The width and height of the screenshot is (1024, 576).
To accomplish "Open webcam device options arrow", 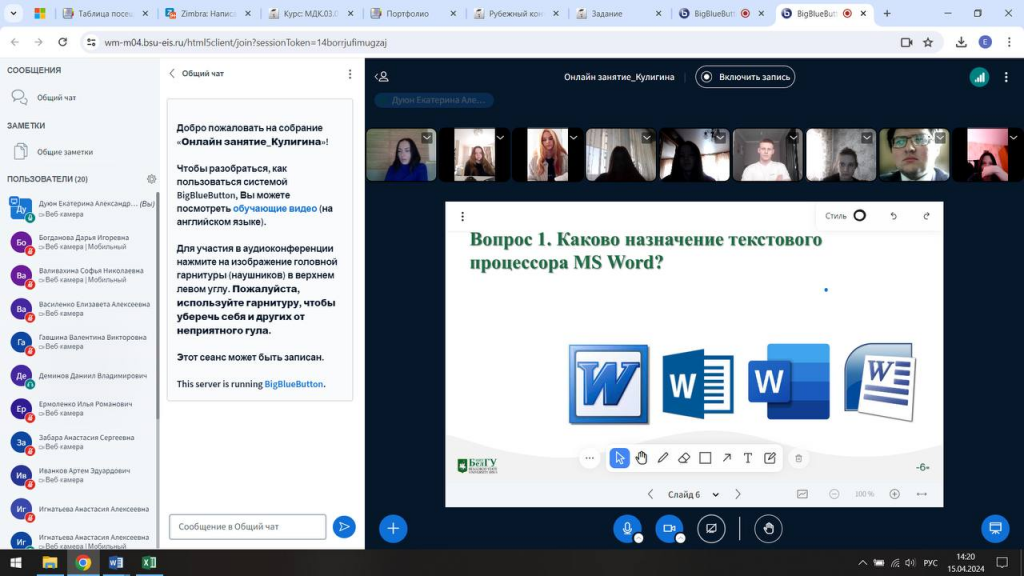I will tap(680, 538).
